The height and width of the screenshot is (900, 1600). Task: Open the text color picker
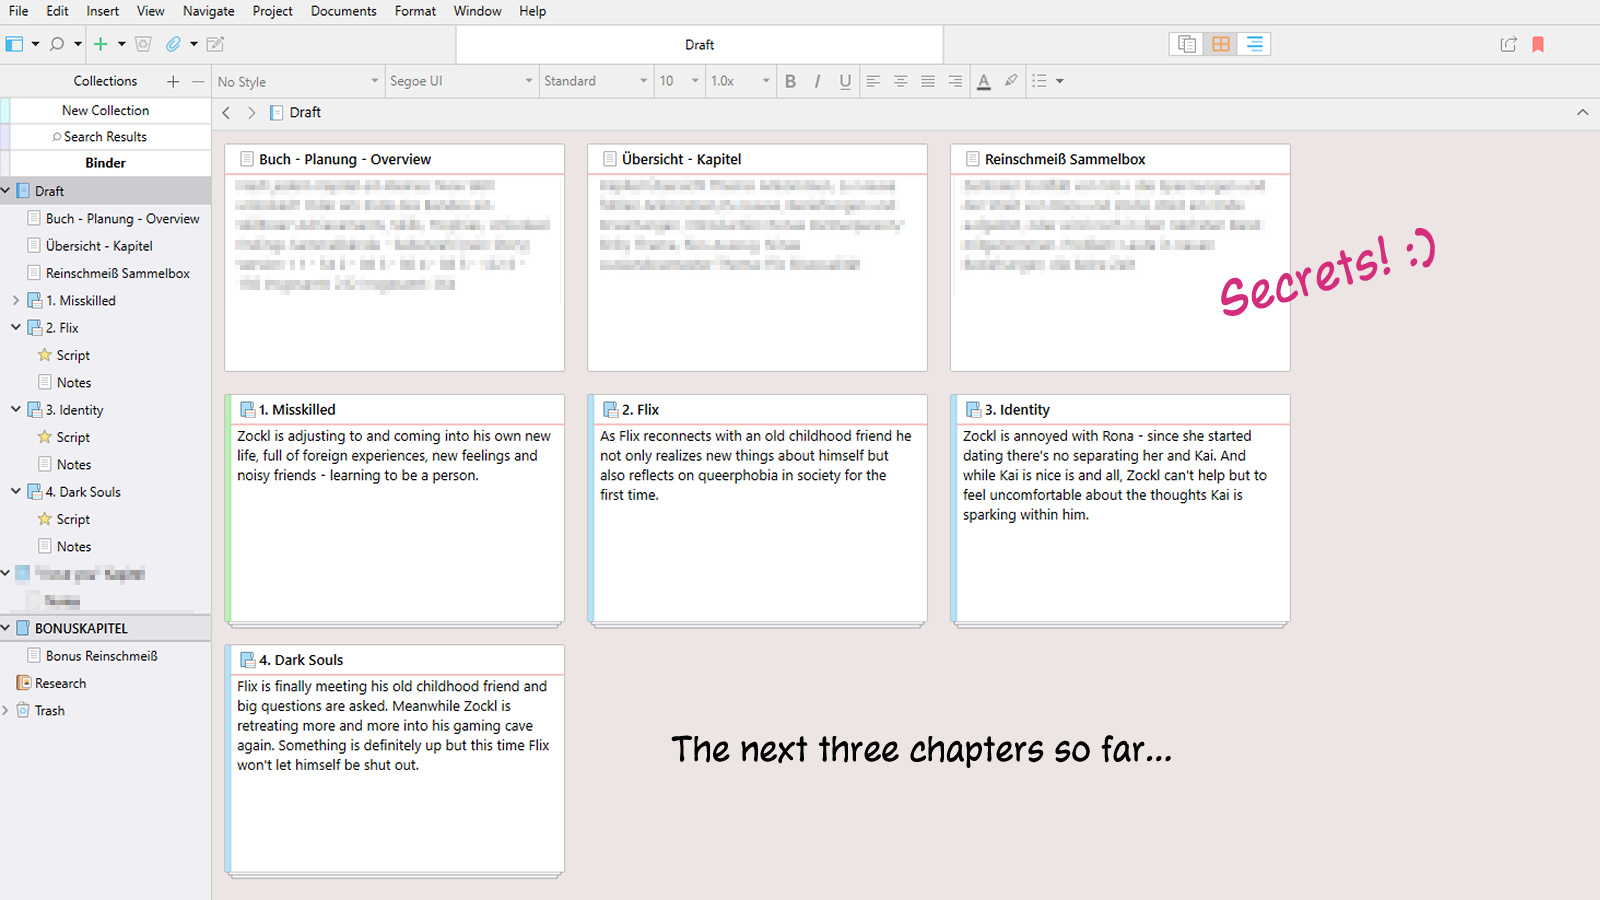pyautogui.click(x=984, y=81)
